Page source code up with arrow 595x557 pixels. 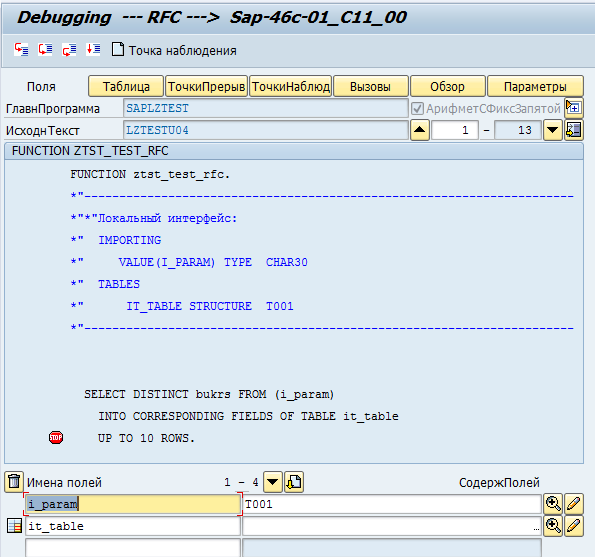click(419, 130)
